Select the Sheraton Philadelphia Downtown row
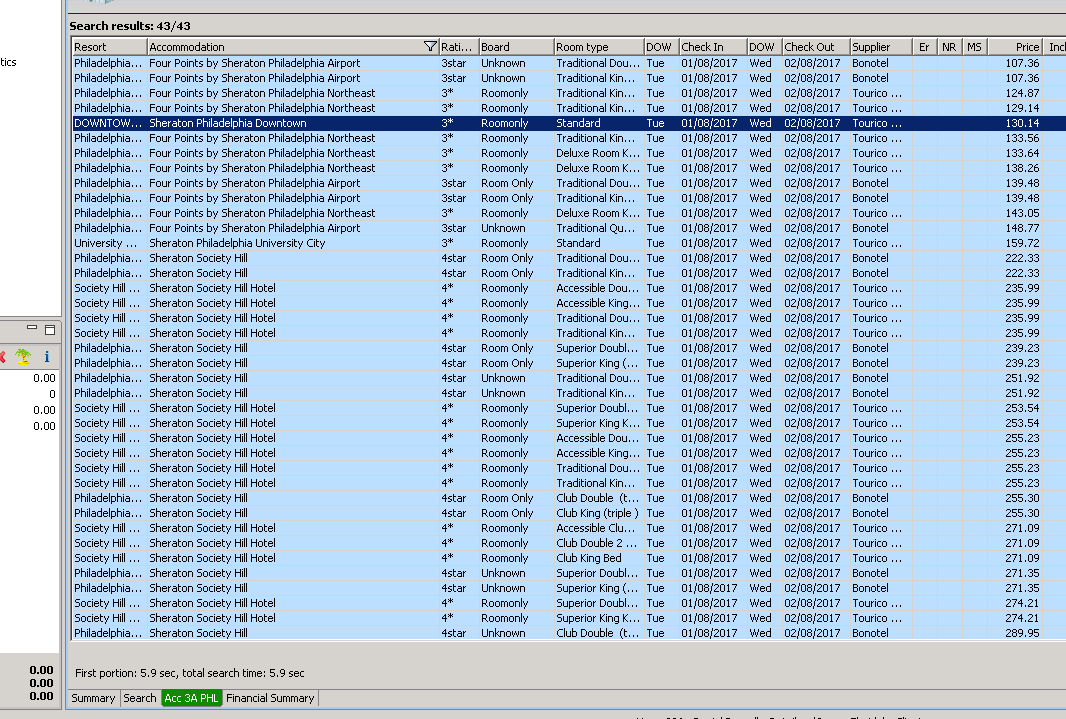Screen dimensions: 1066x719 tap(568, 123)
